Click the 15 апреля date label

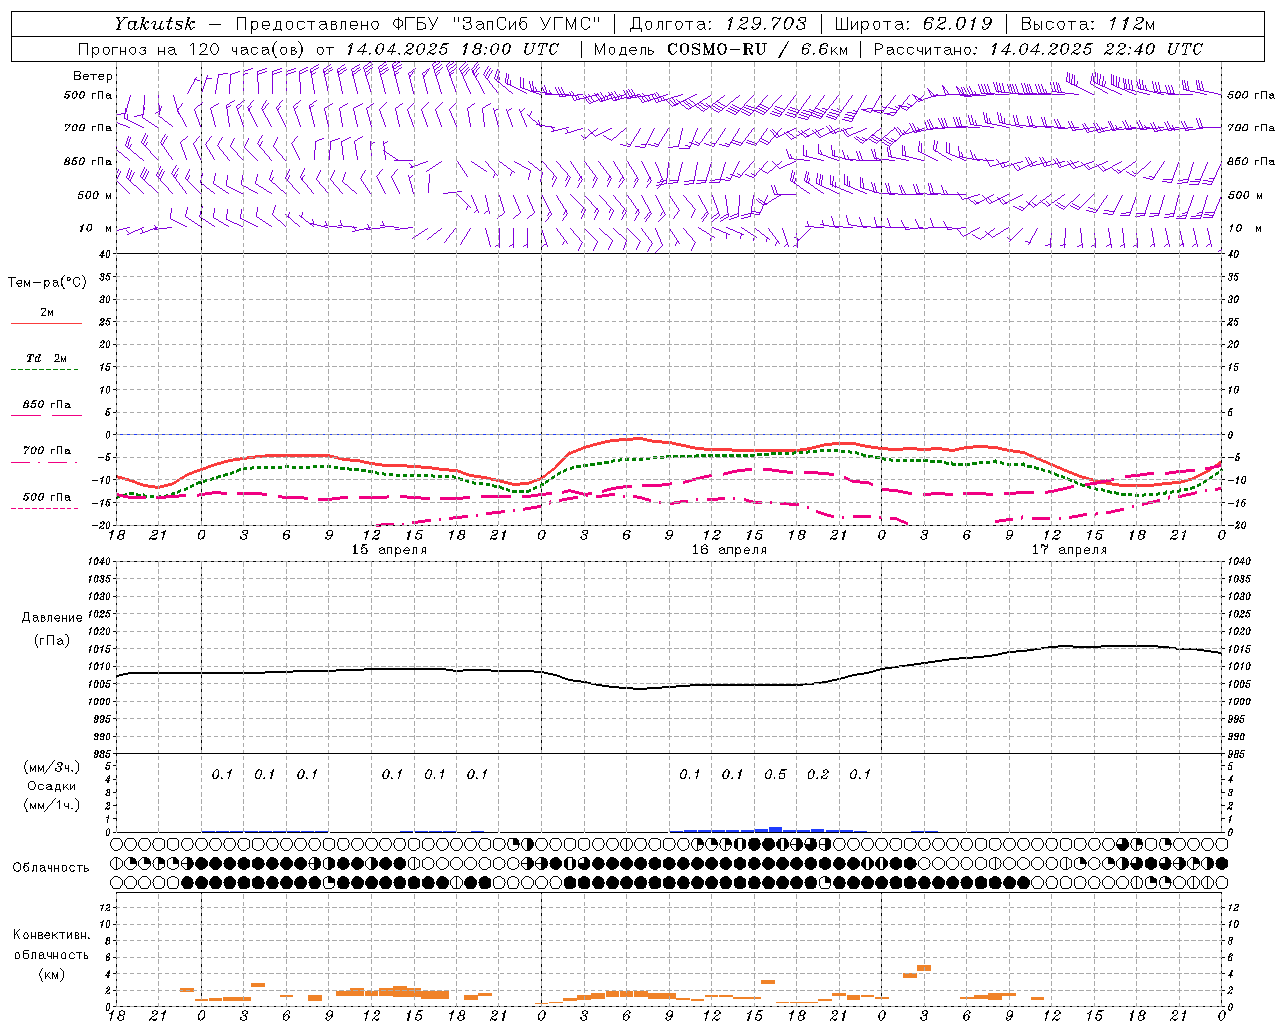tap(389, 550)
